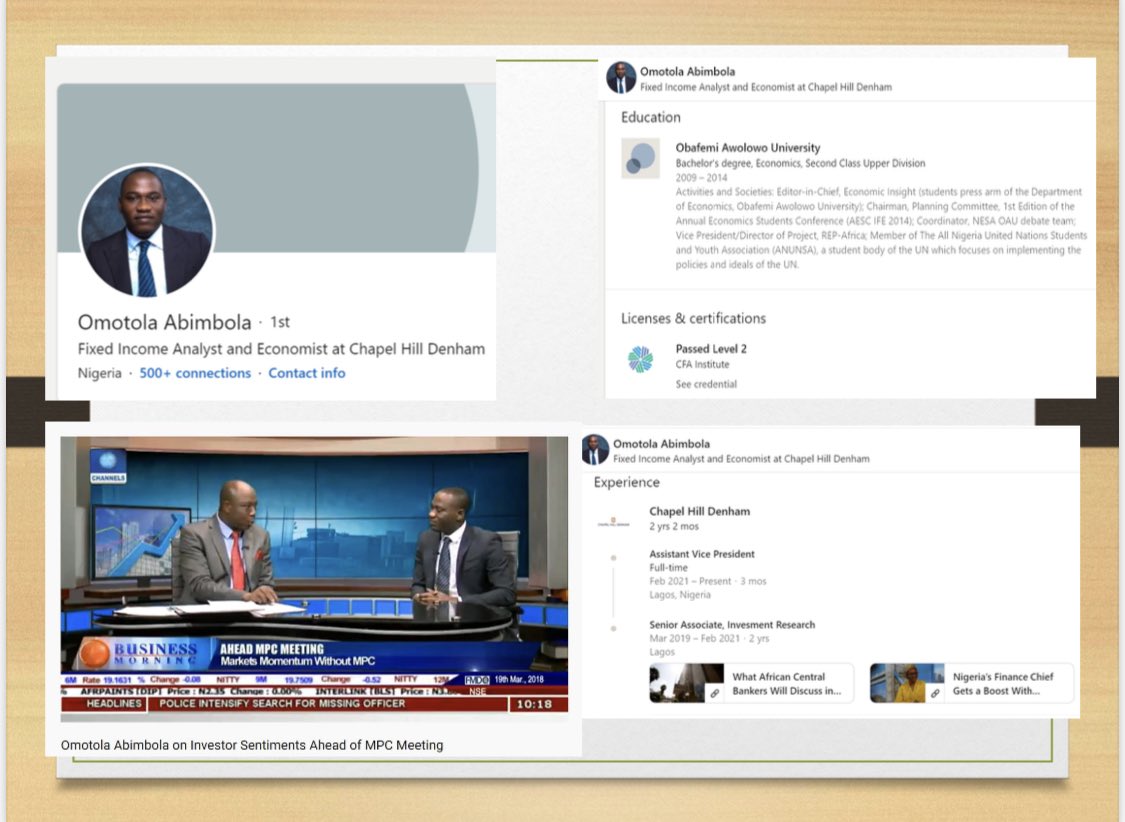Click the '2 yrs 2 mos' tenure text
The width and height of the screenshot is (1125, 822).
pyautogui.click(x=674, y=526)
